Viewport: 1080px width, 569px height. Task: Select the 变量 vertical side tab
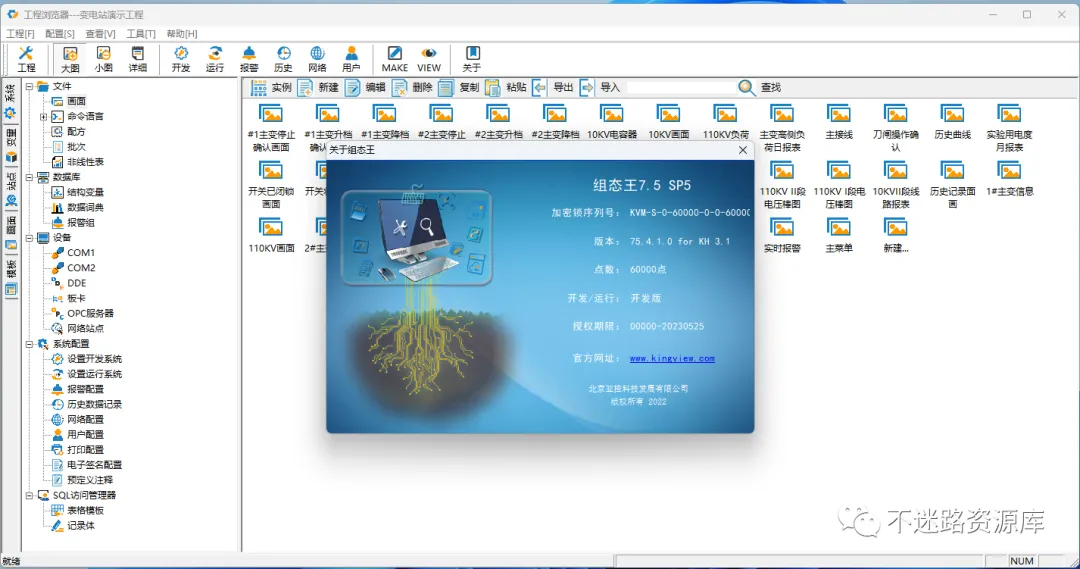click(x=10, y=145)
